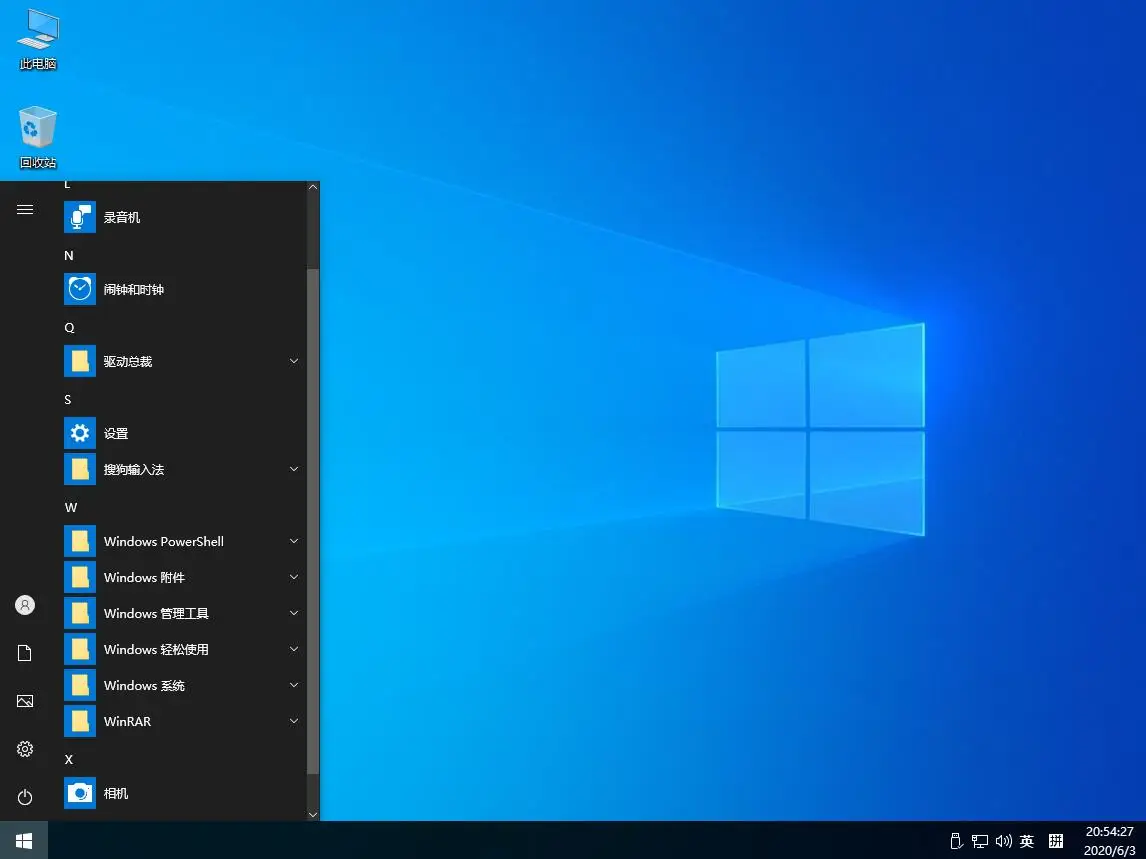This screenshot has height=859, width=1146.
Task: Open the user account icon in Start sidebar
Action: [25, 605]
